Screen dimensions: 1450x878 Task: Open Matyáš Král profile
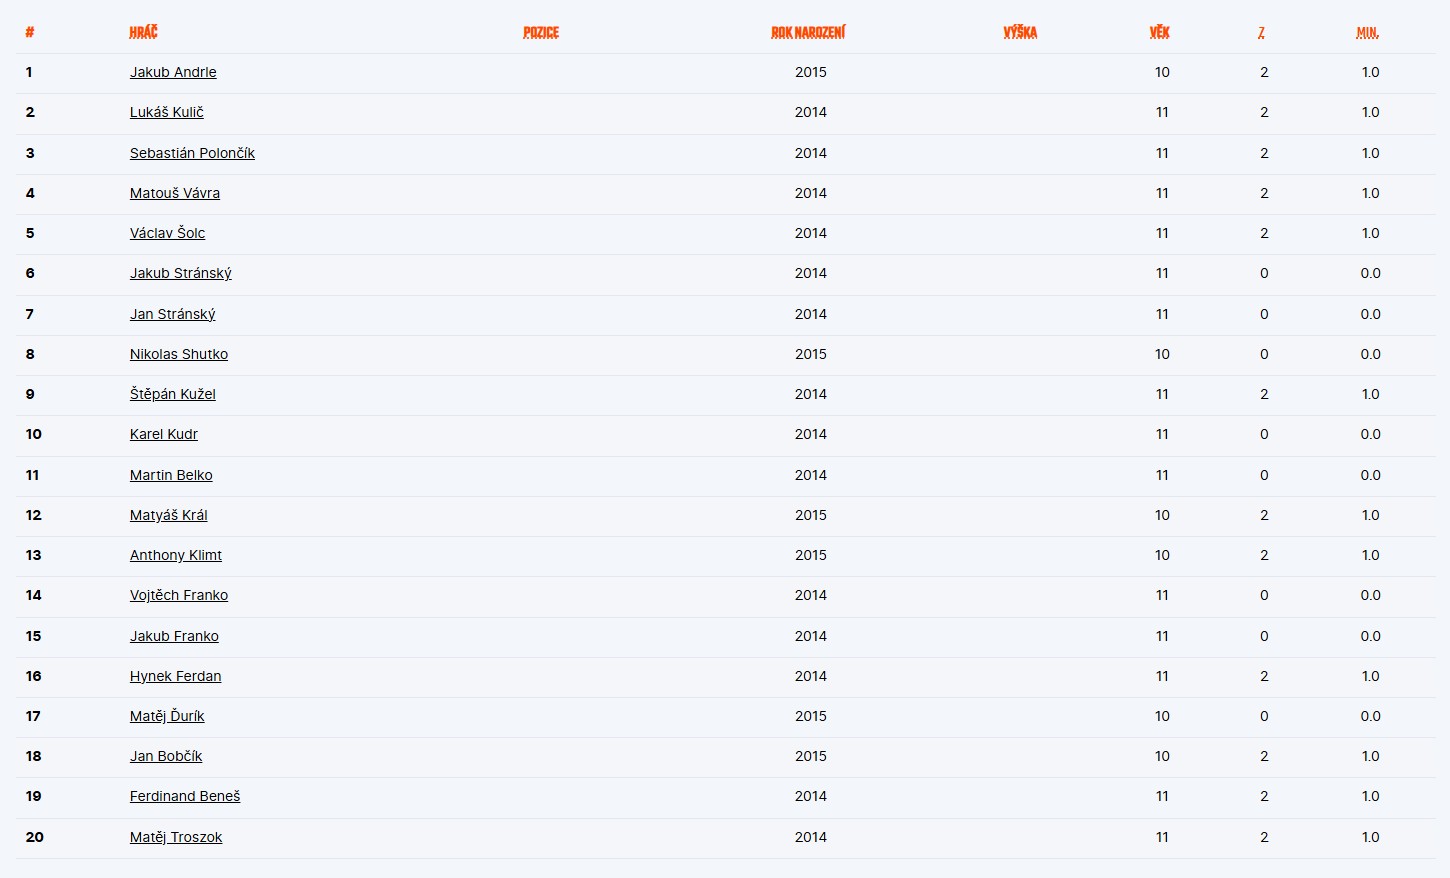169,515
